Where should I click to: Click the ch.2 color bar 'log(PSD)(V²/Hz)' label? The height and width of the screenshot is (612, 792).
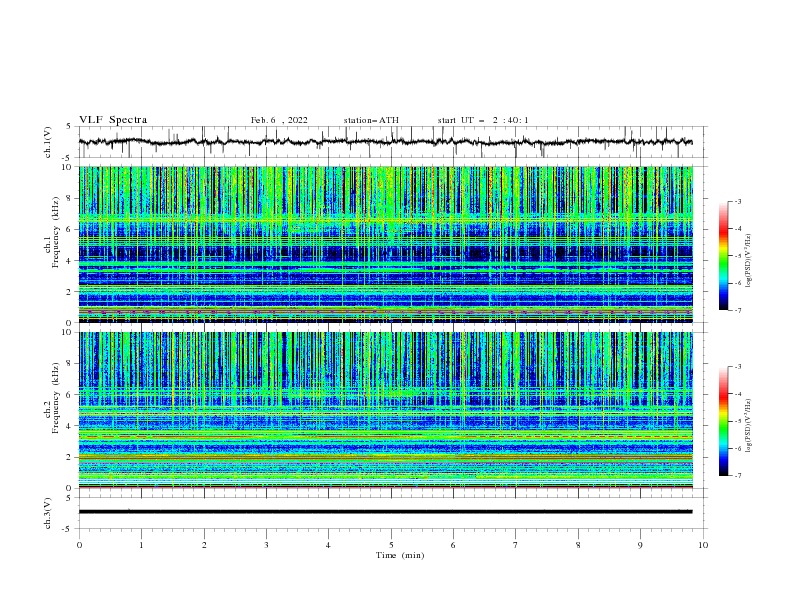[748, 426]
